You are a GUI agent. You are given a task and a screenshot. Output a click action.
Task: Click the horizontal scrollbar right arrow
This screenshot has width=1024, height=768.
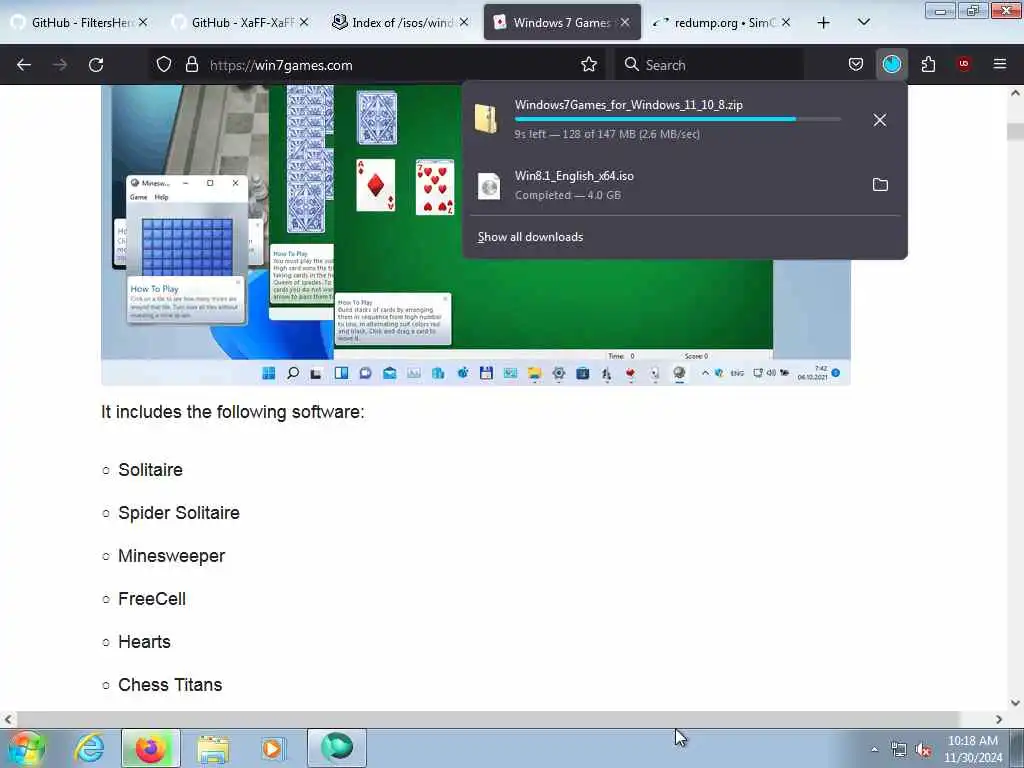coord(999,720)
